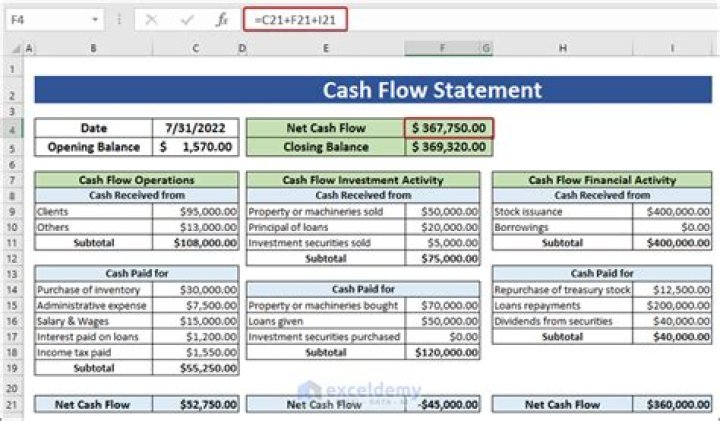Select the $1,550.00 income tax amount
720x421 pixels.
(x=196, y=352)
